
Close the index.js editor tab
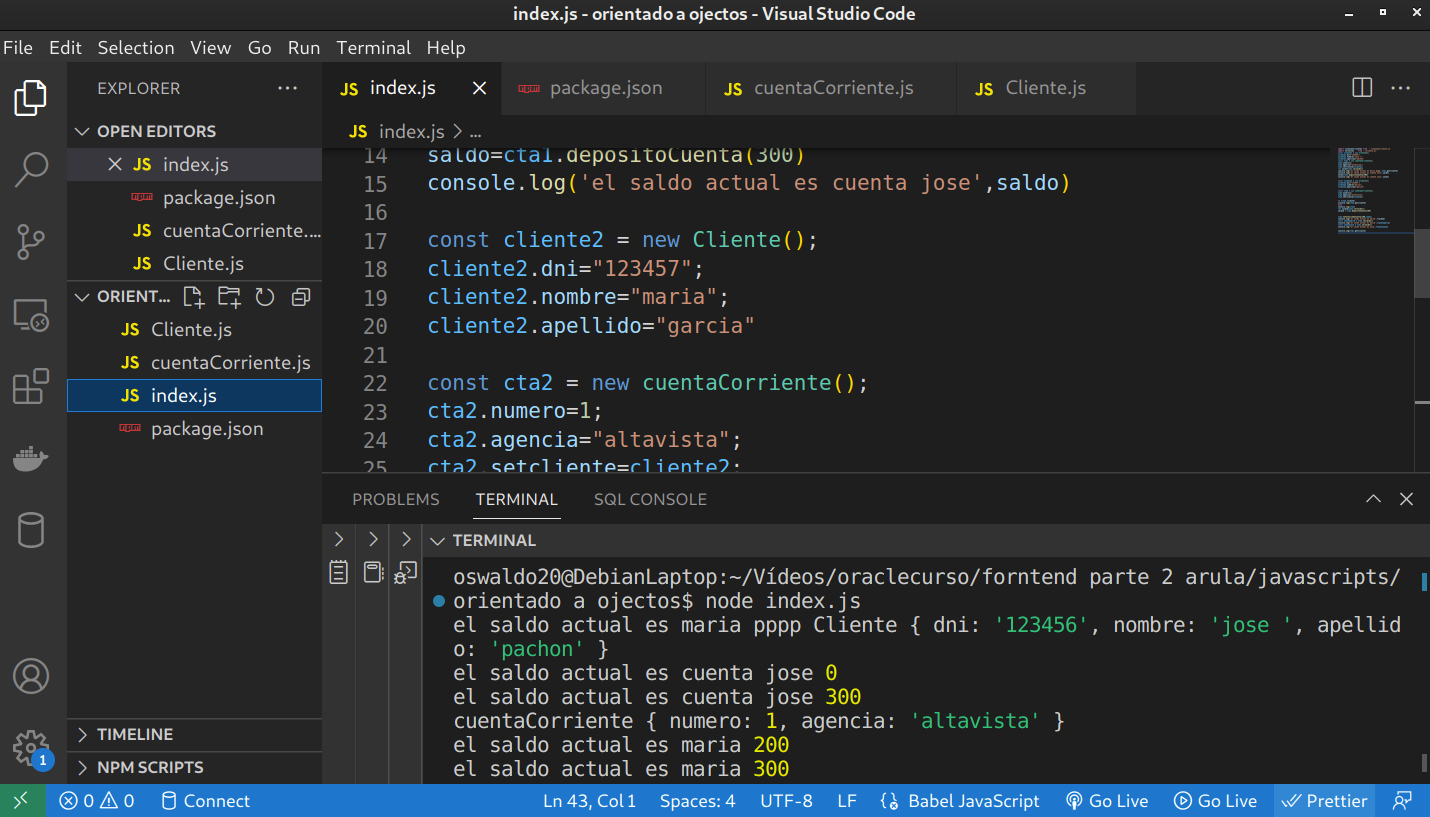(479, 88)
